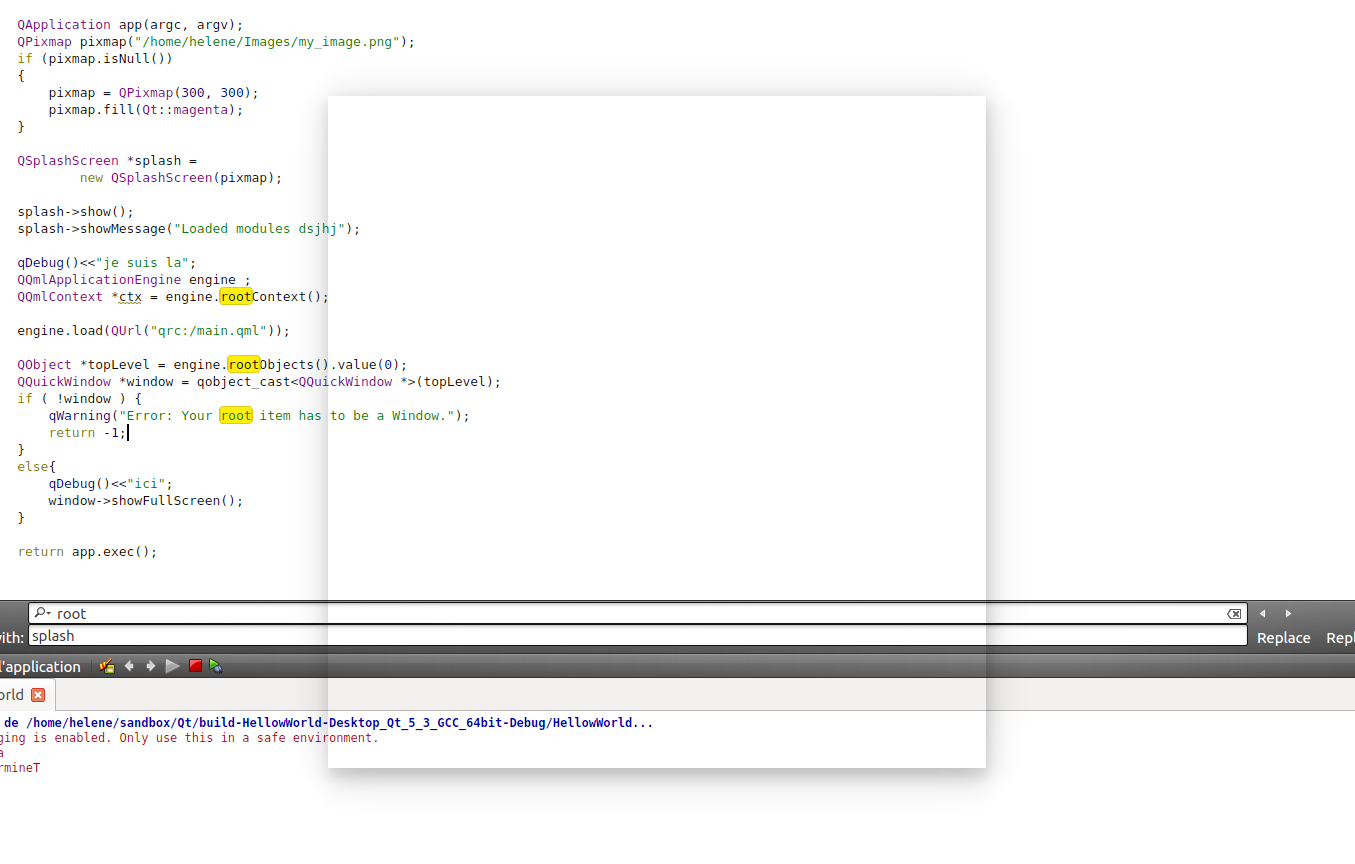Click the 'QApplication app(argc, argv);' line
The image size is (1355, 864).
(130, 24)
